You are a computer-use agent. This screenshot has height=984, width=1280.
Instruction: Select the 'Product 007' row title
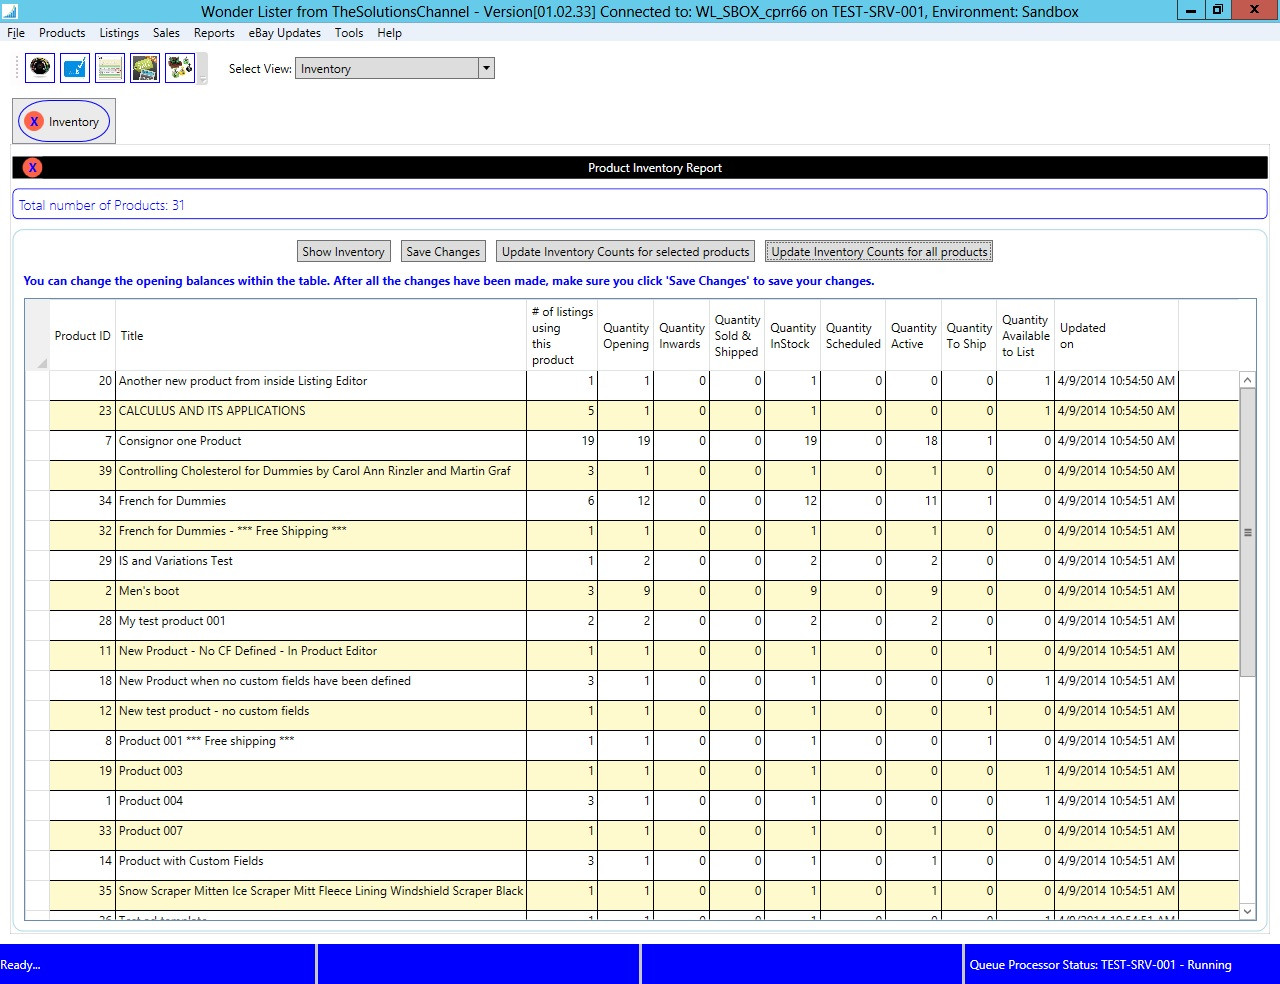151,831
